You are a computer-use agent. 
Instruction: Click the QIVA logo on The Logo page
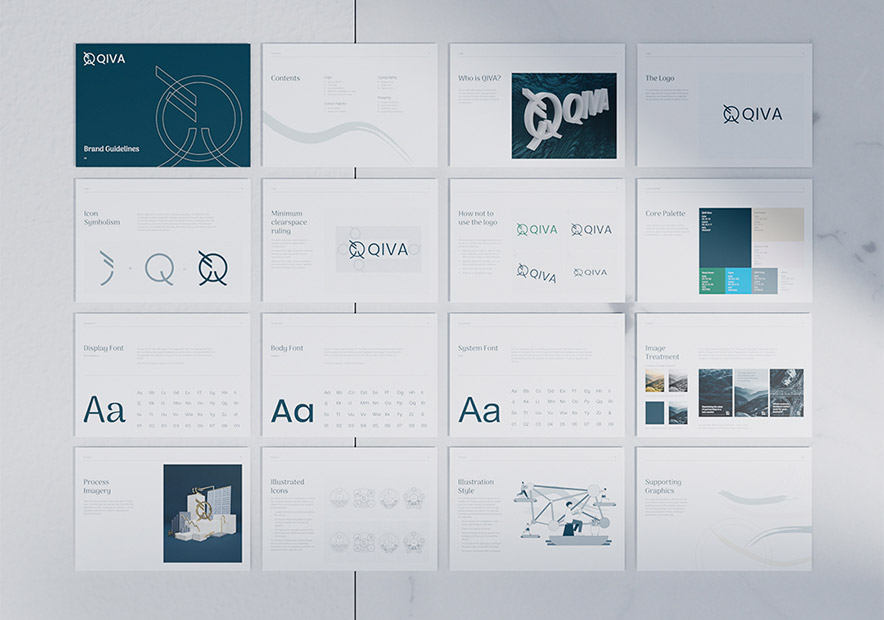pyautogui.click(x=752, y=114)
